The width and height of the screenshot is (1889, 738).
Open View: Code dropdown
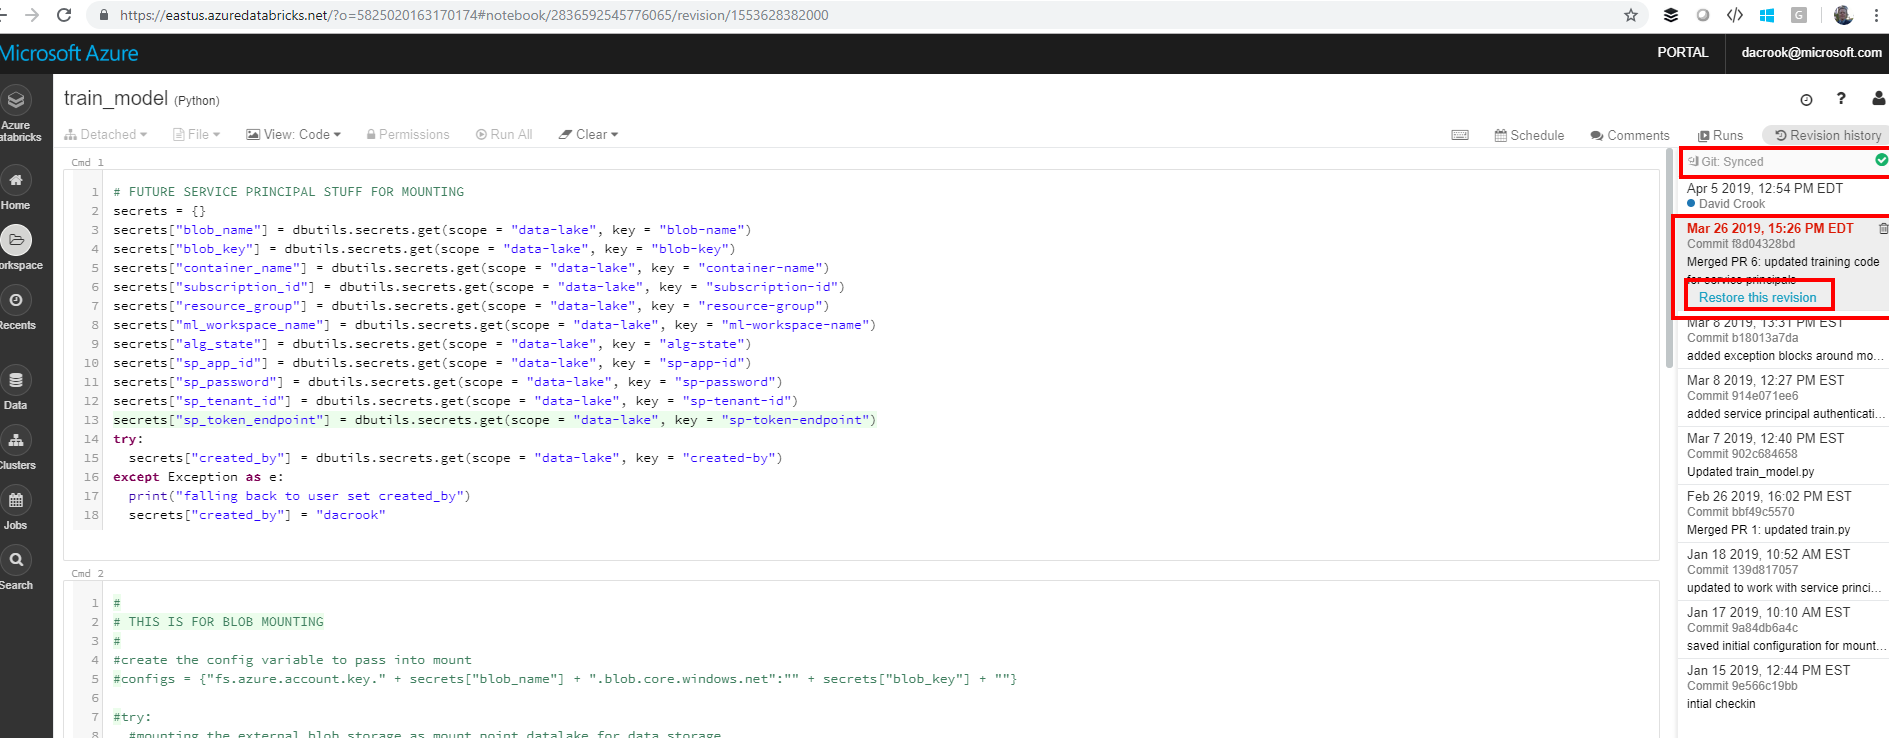click(x=294, y=134)
